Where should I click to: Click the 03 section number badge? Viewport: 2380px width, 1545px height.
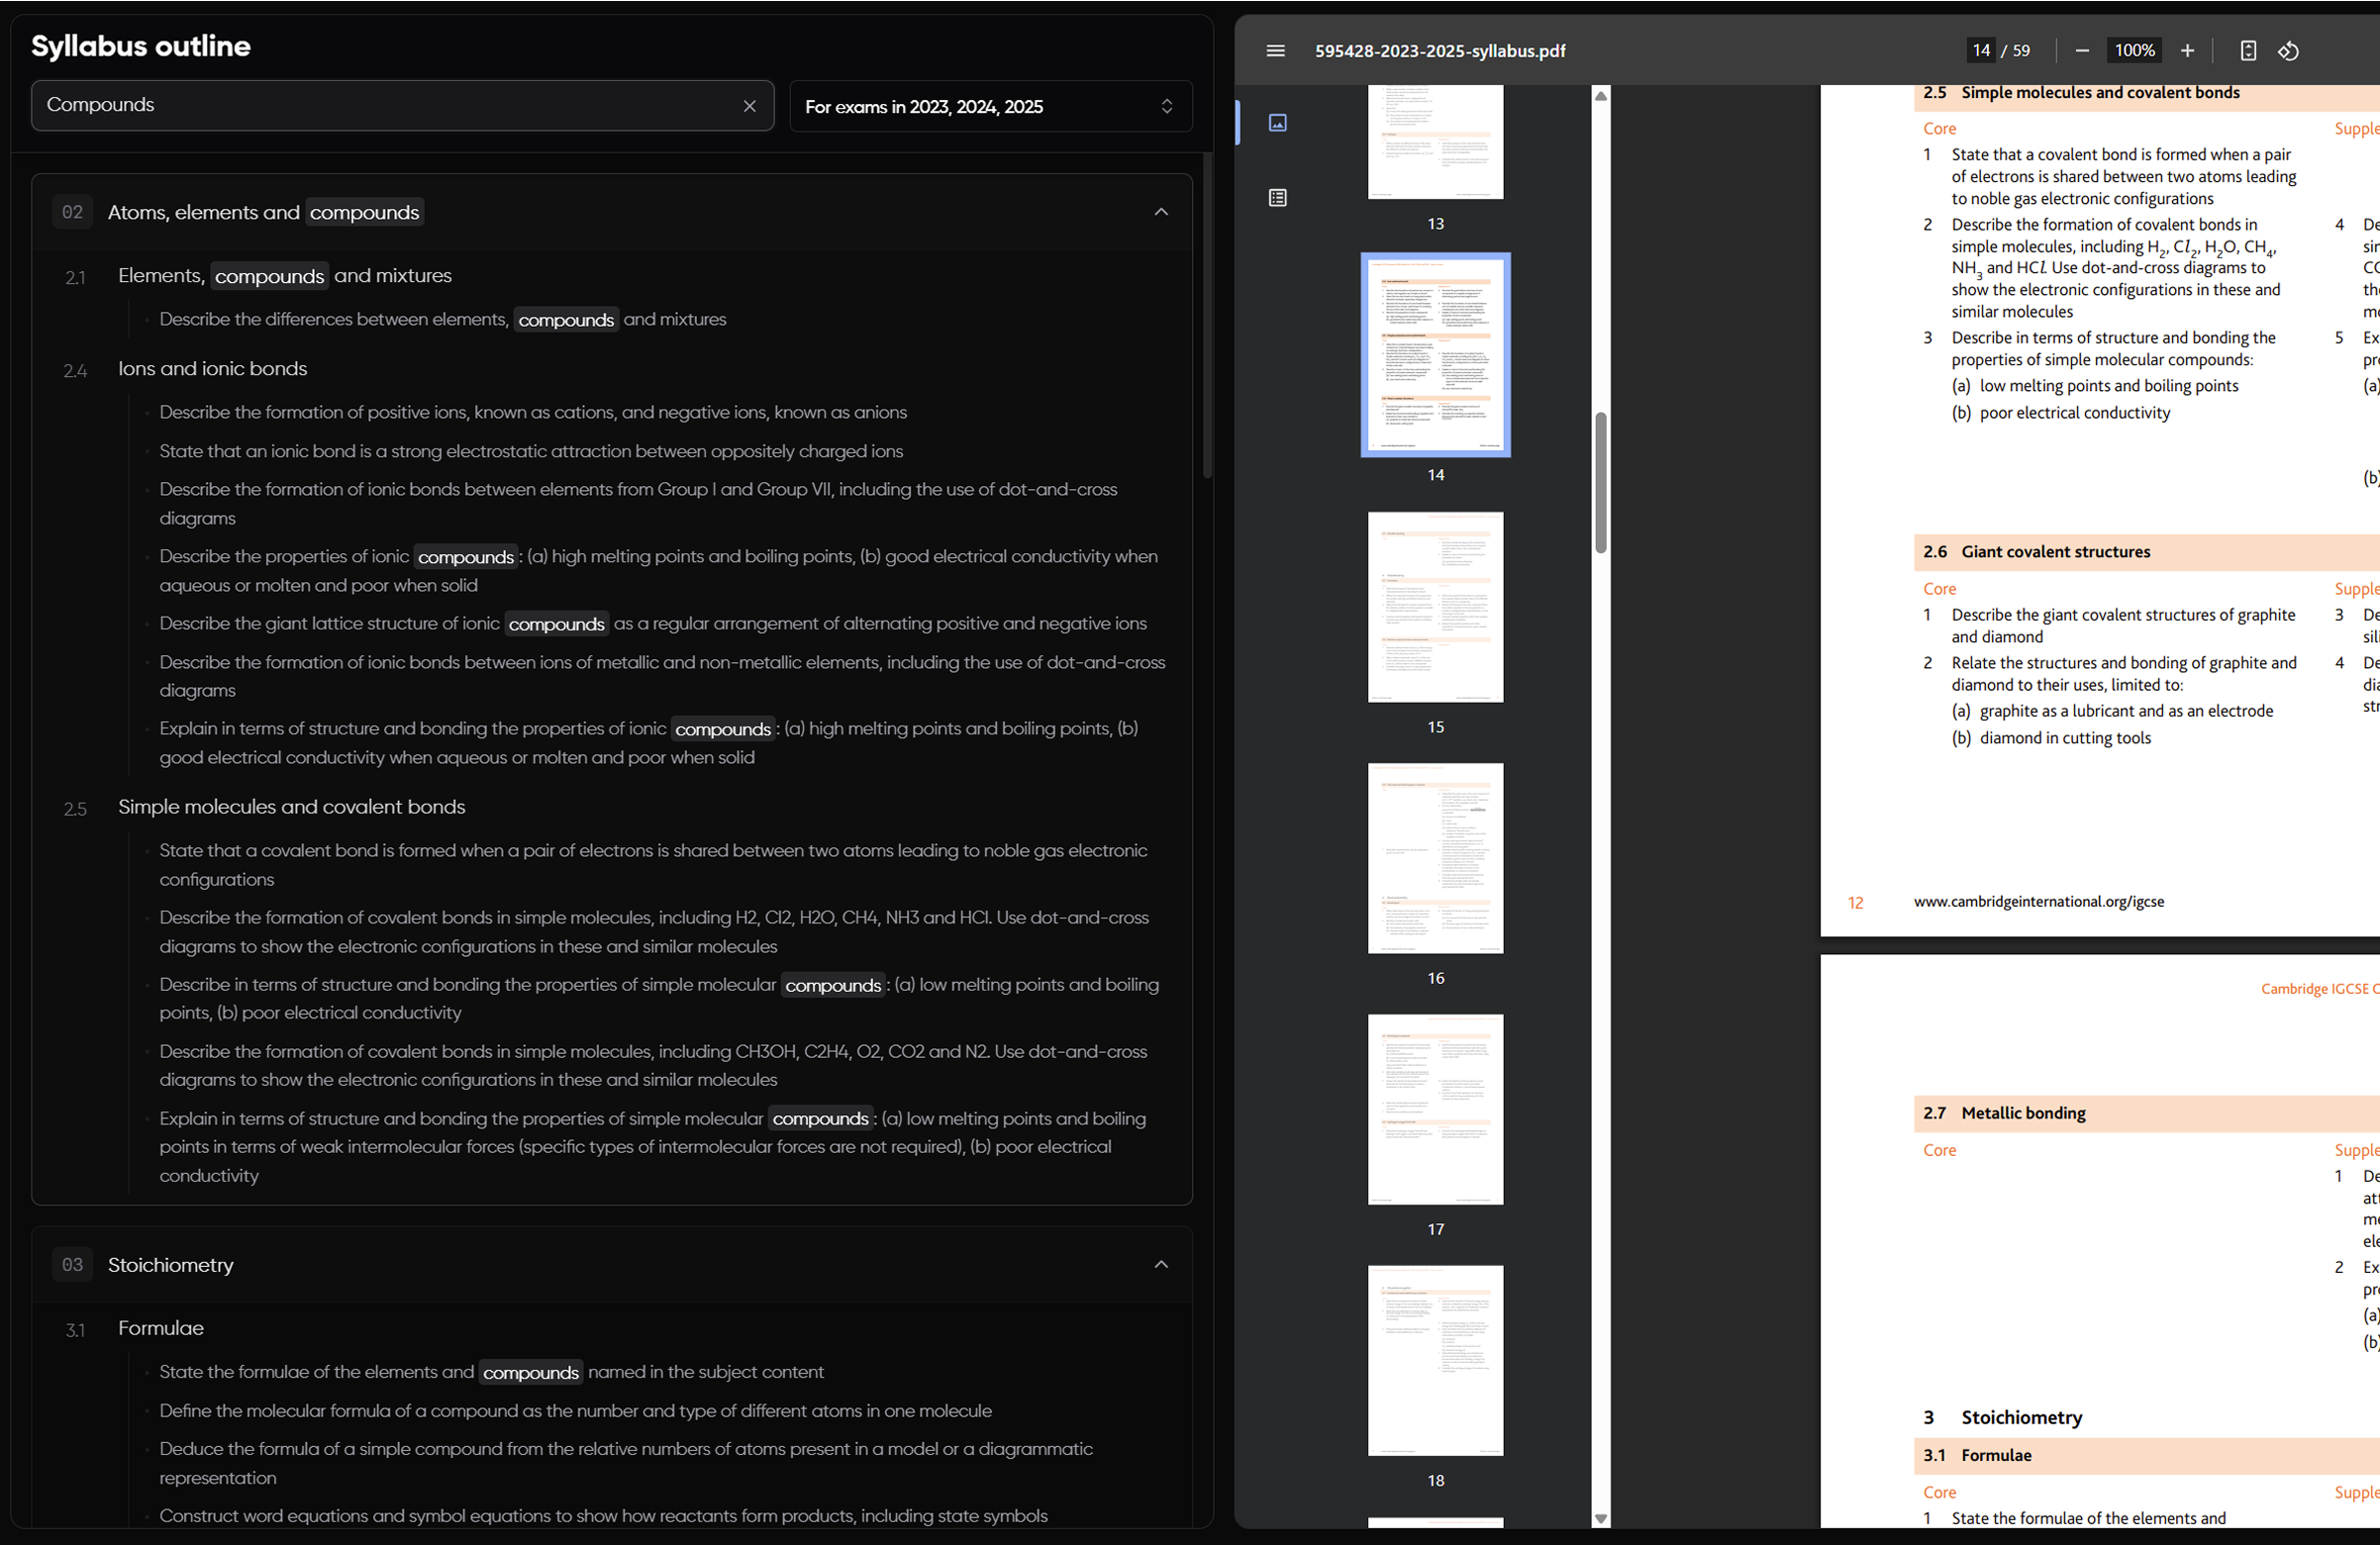[x=72, y=1265]
